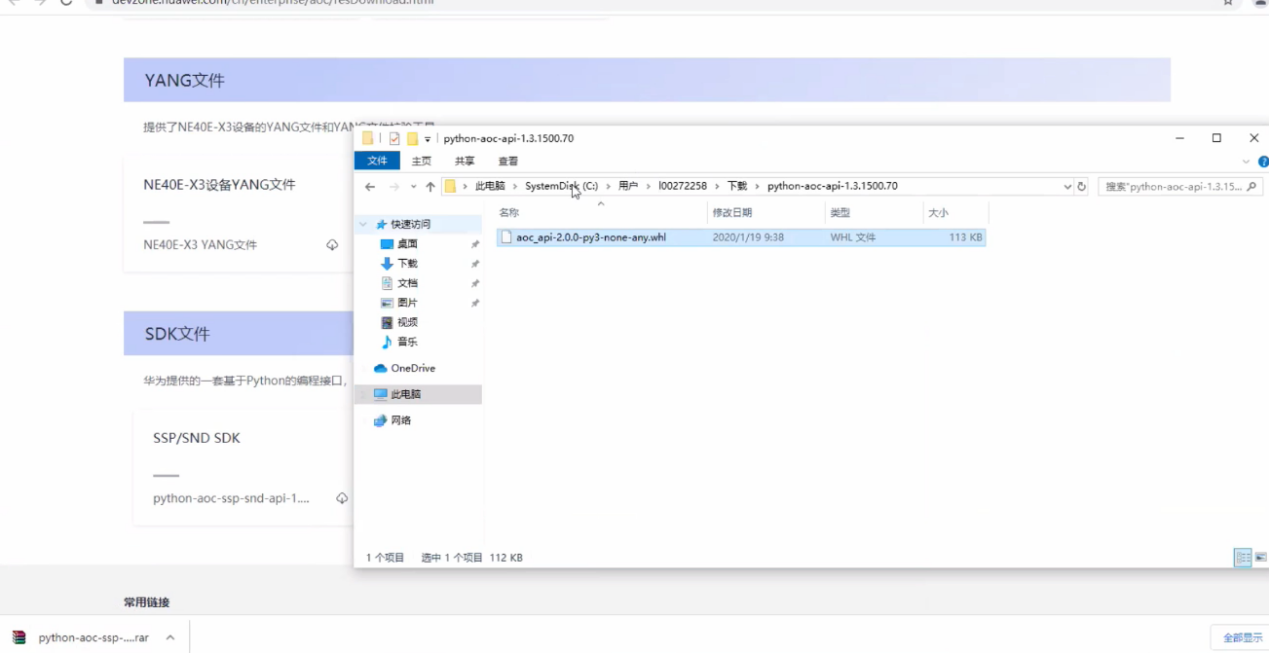
Task: Open the chevron after l00272258 in the breadcrumb
Action: [x=717, y=186]
